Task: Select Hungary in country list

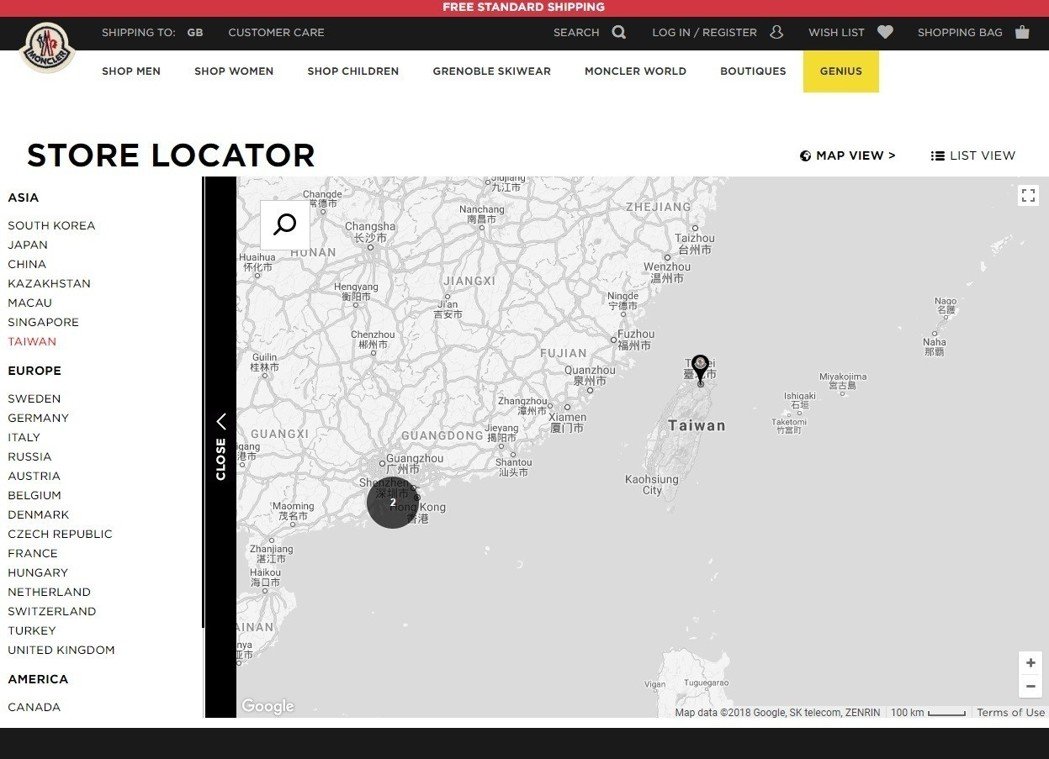Action: (x=38, y=573)
